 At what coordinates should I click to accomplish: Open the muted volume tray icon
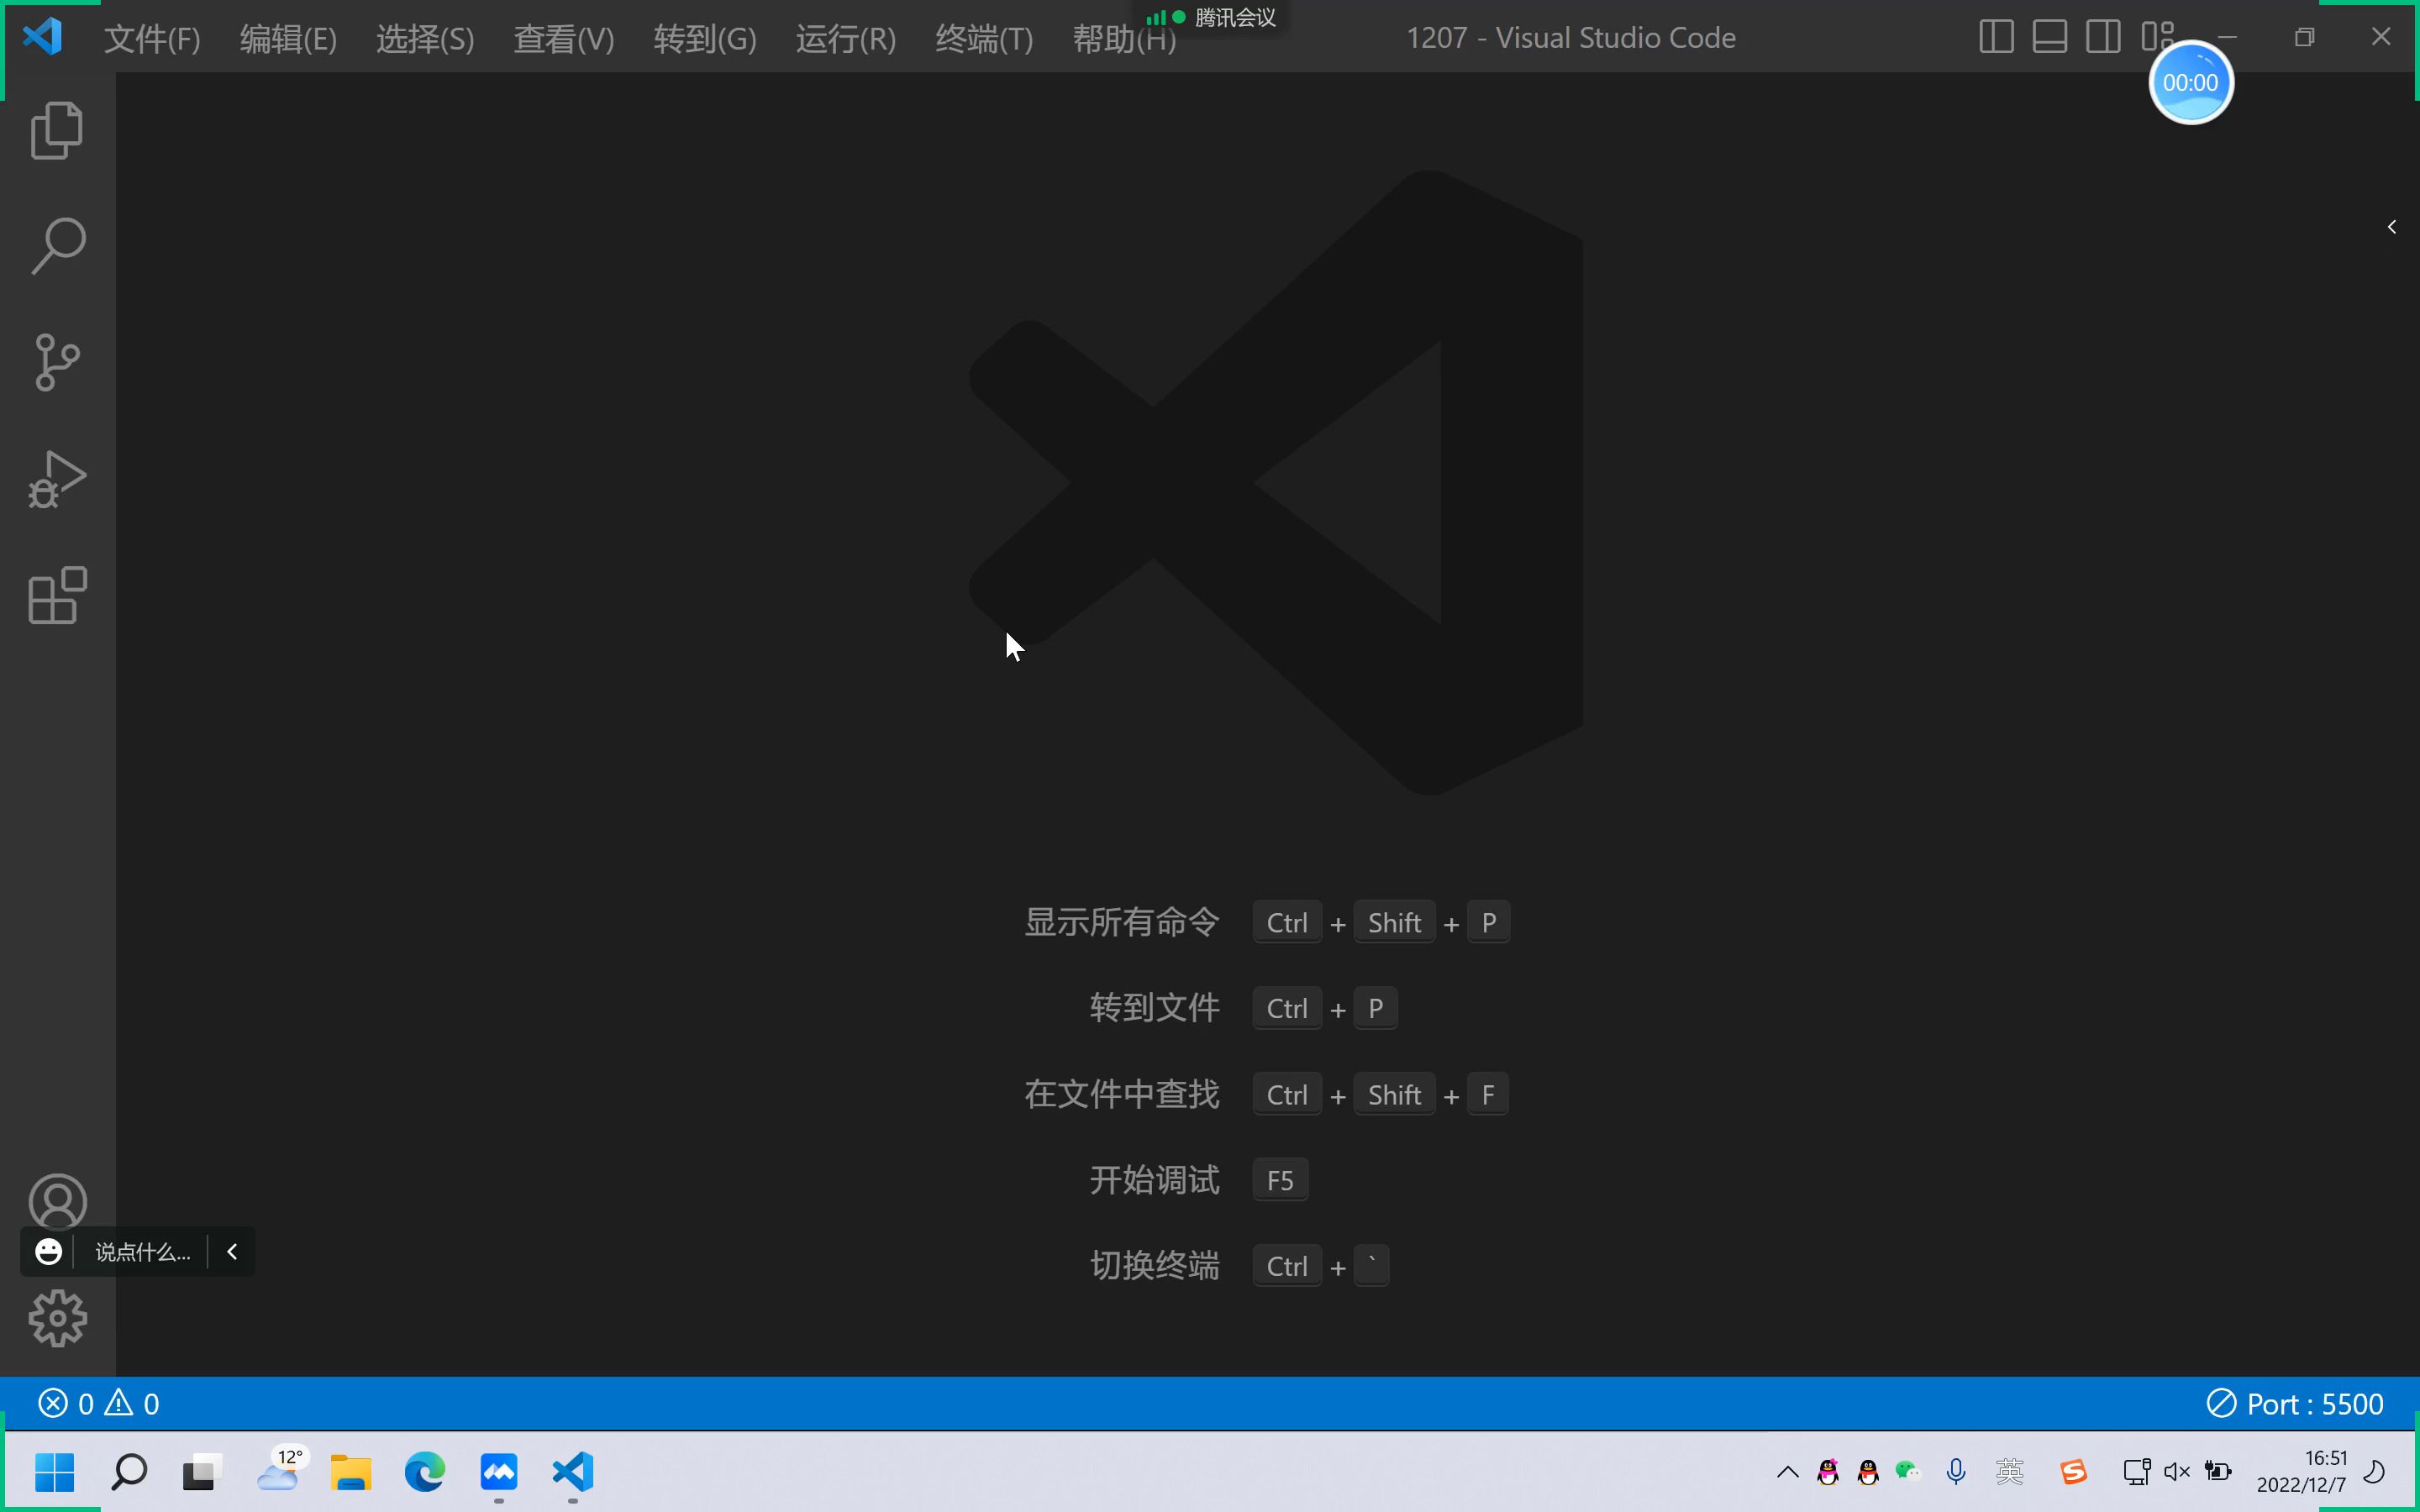pyautogui.click(x=2177, y=1472)
